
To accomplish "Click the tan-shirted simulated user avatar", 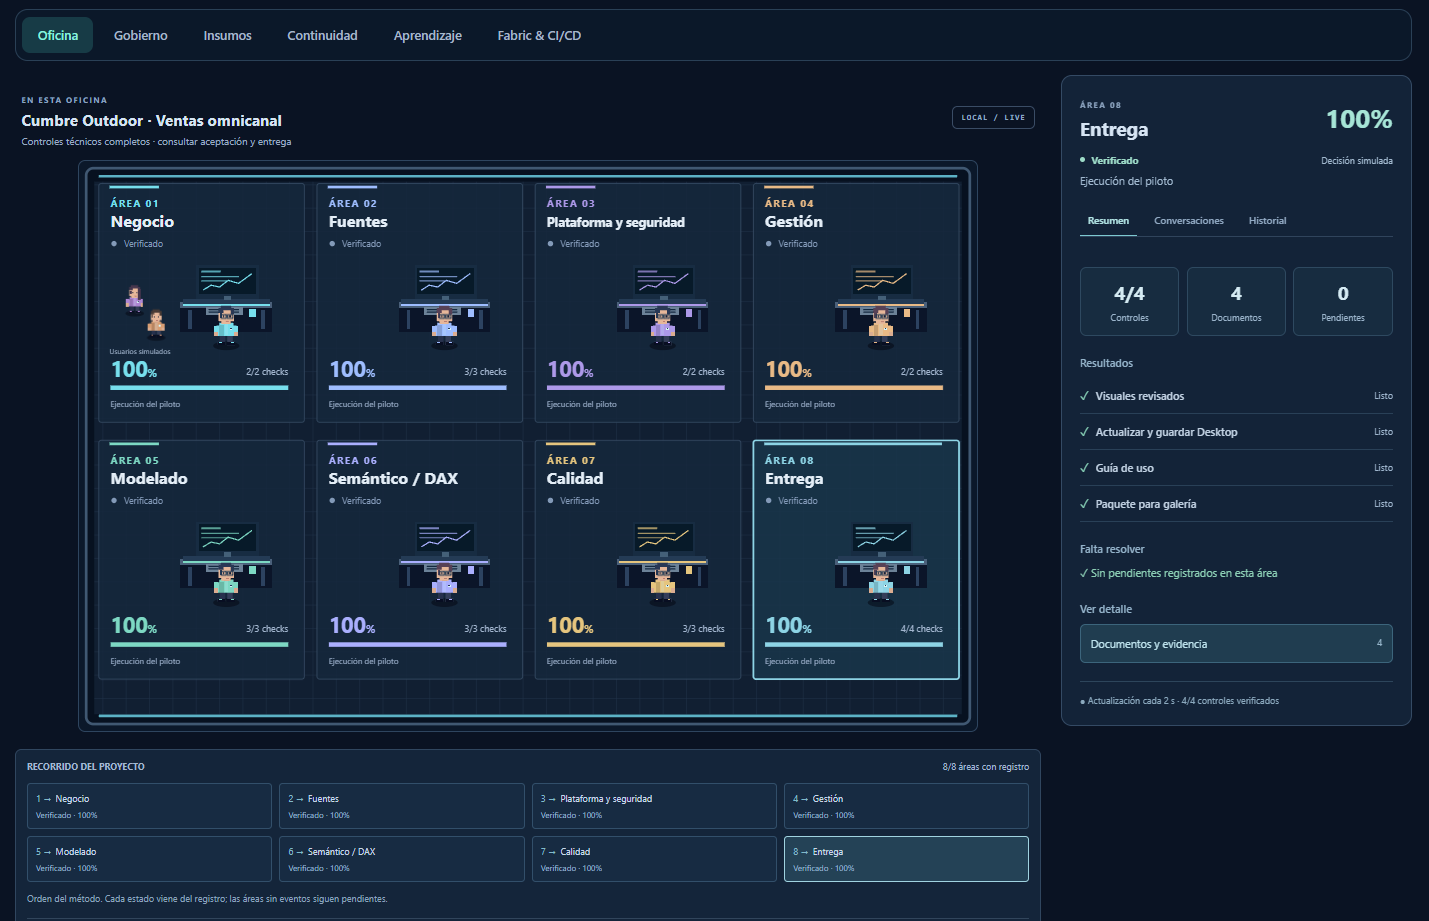I will pos(156,323).
